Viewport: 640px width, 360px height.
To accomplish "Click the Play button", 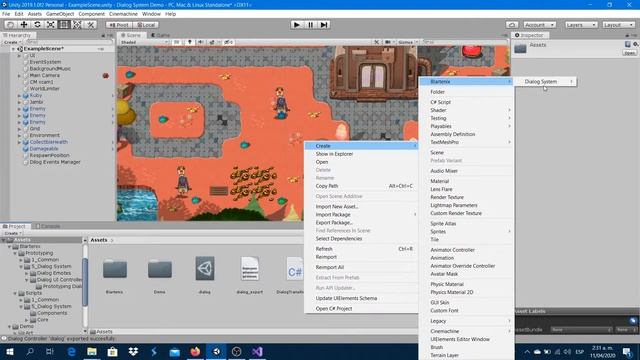I will click(x=297, y=25).
